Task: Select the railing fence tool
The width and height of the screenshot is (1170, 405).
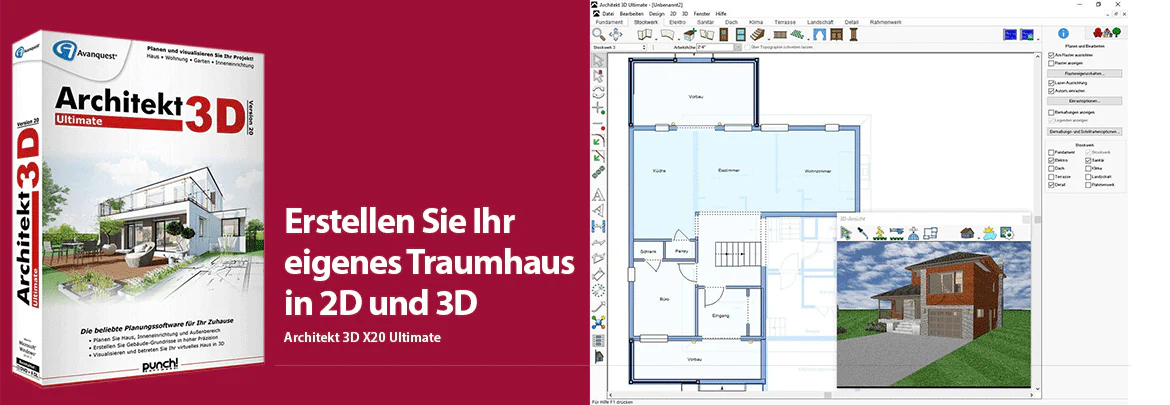Action: tap(780, 34)
